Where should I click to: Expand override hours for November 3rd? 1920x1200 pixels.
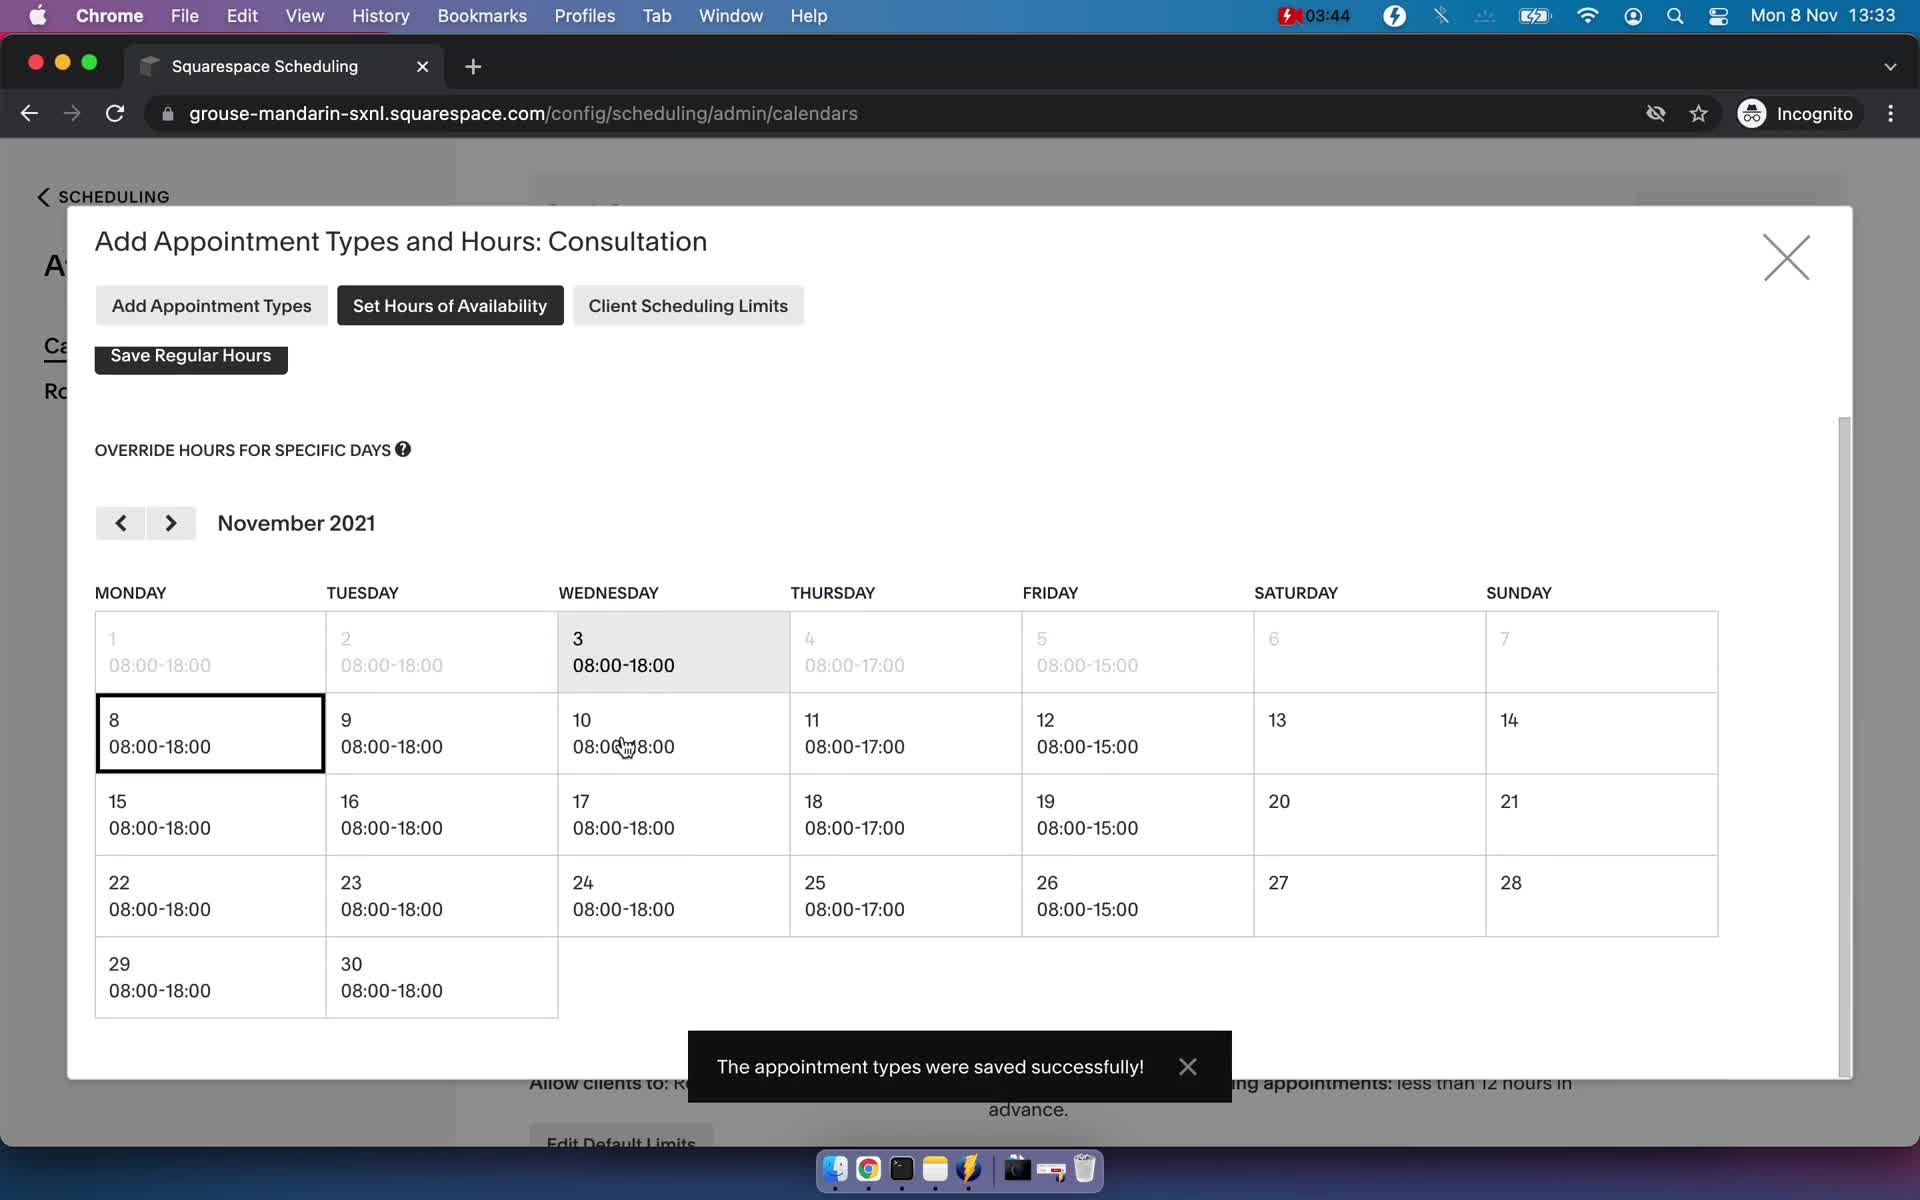(673, 653)
